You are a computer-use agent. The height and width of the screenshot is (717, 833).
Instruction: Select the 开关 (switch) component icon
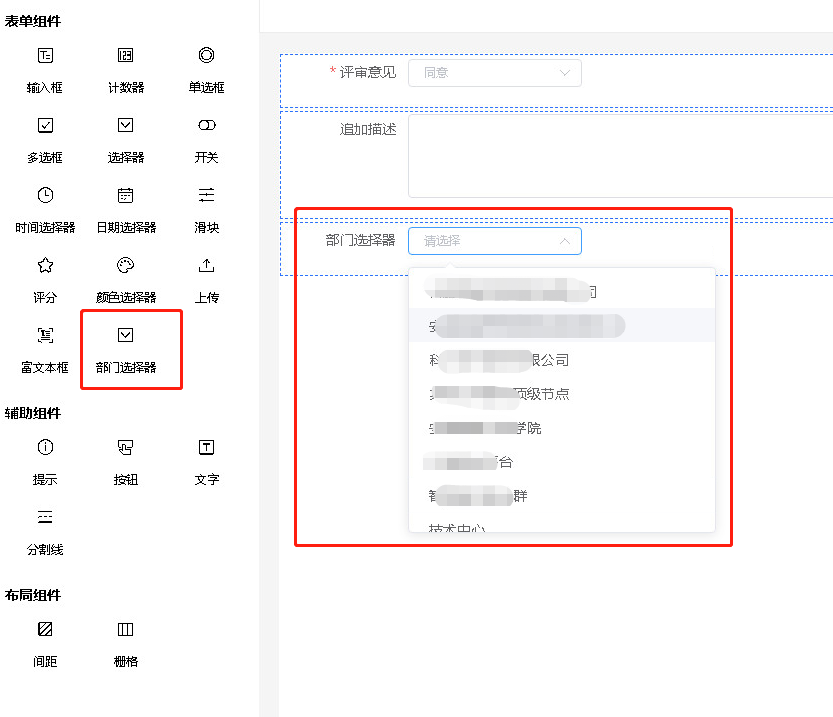tap(206, 126)
